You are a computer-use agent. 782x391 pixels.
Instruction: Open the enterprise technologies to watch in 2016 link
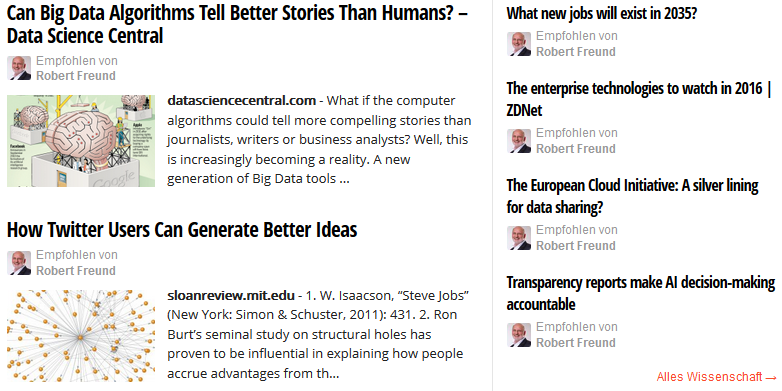click(x=640, y=99)
